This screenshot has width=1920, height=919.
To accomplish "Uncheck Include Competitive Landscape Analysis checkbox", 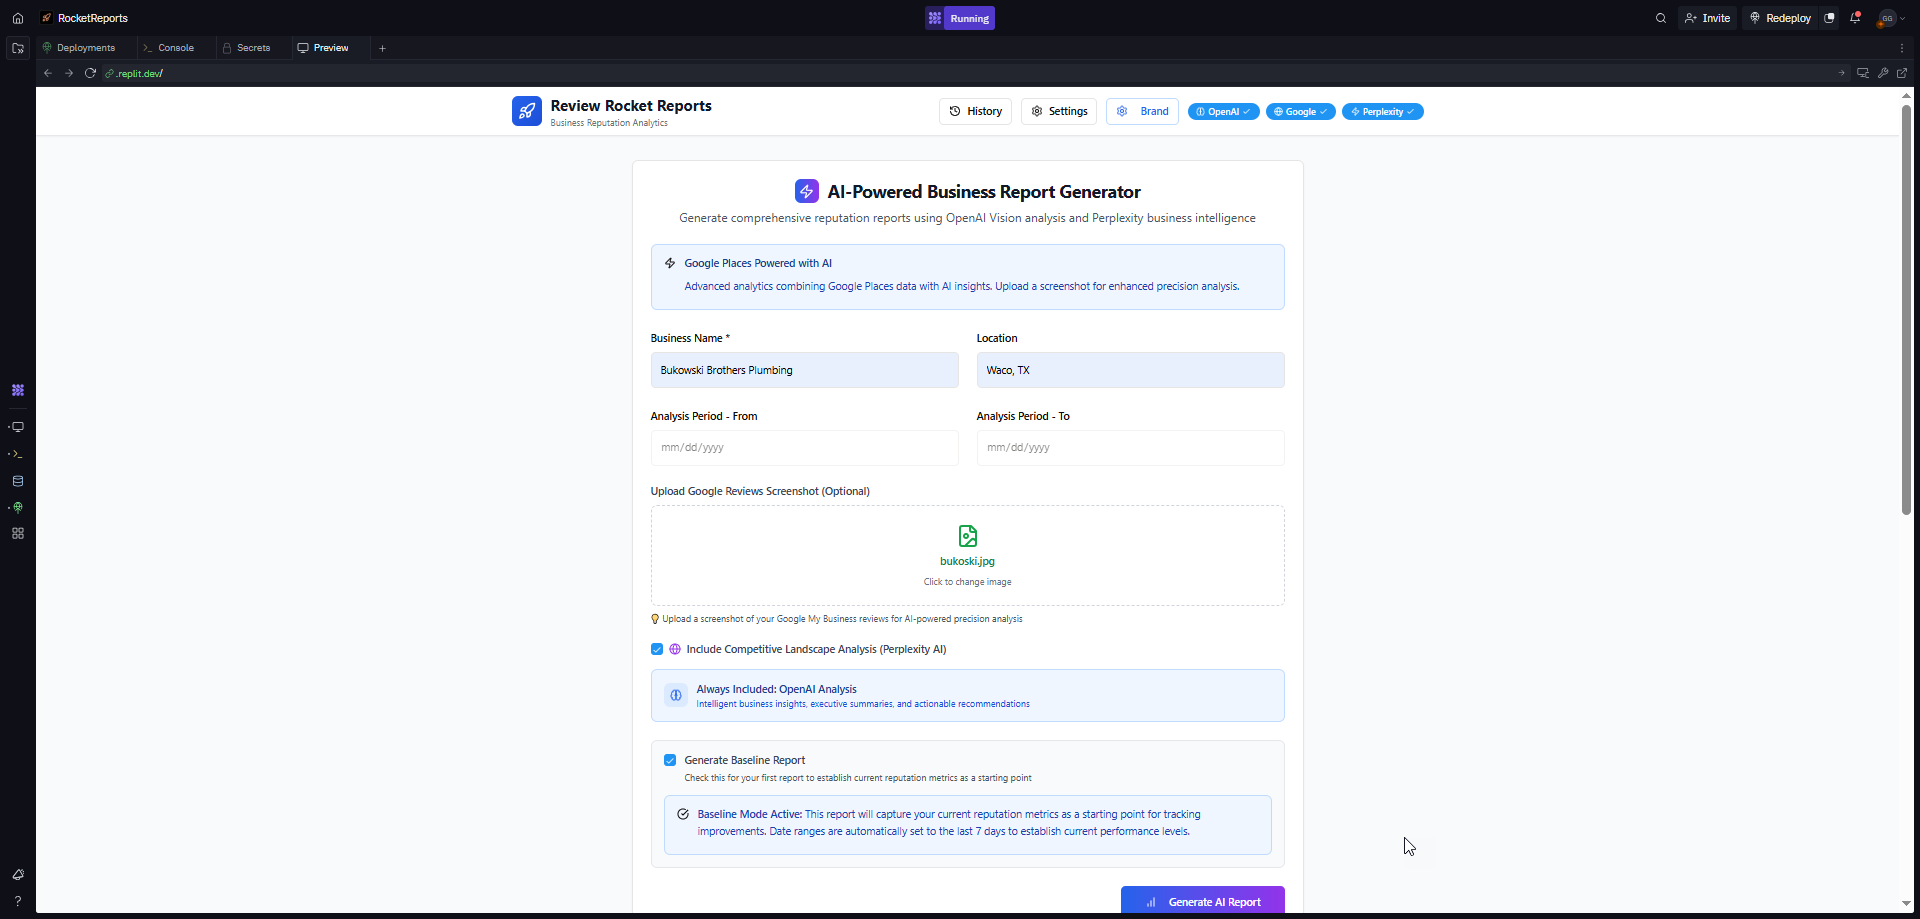I will coord(657,649).
